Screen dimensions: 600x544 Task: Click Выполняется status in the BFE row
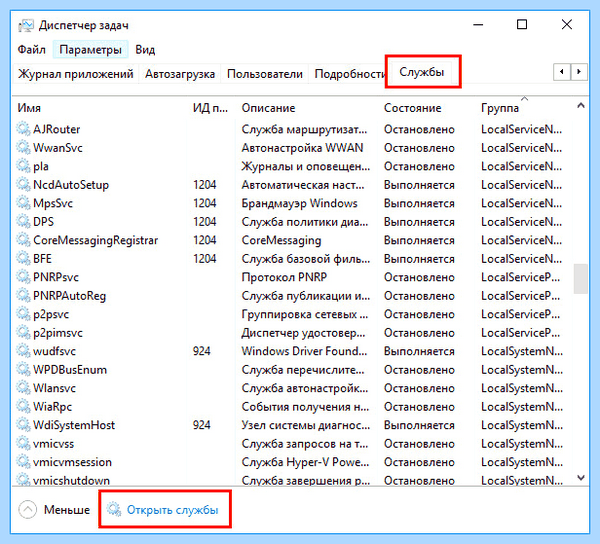click(419, 259)
